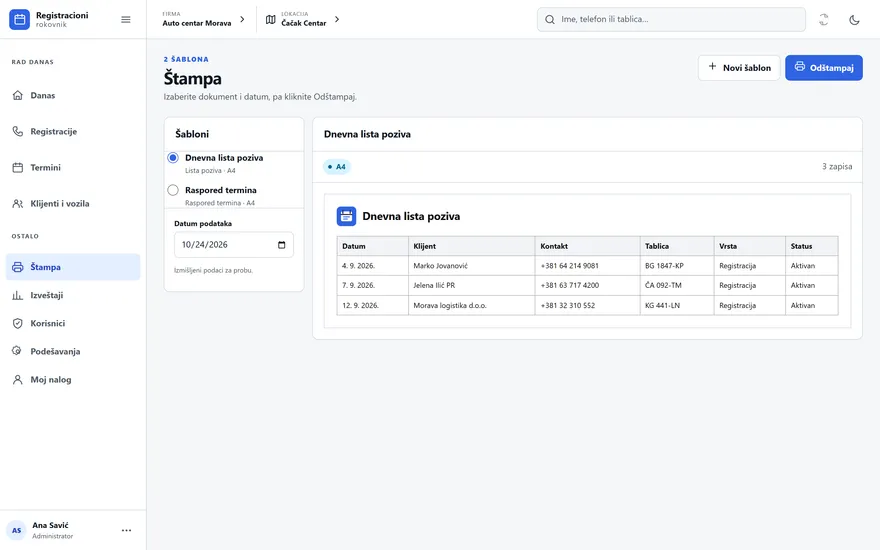Toggle dark mode moon icon
This screenshot has height=550, width=880.
[854, 20]
